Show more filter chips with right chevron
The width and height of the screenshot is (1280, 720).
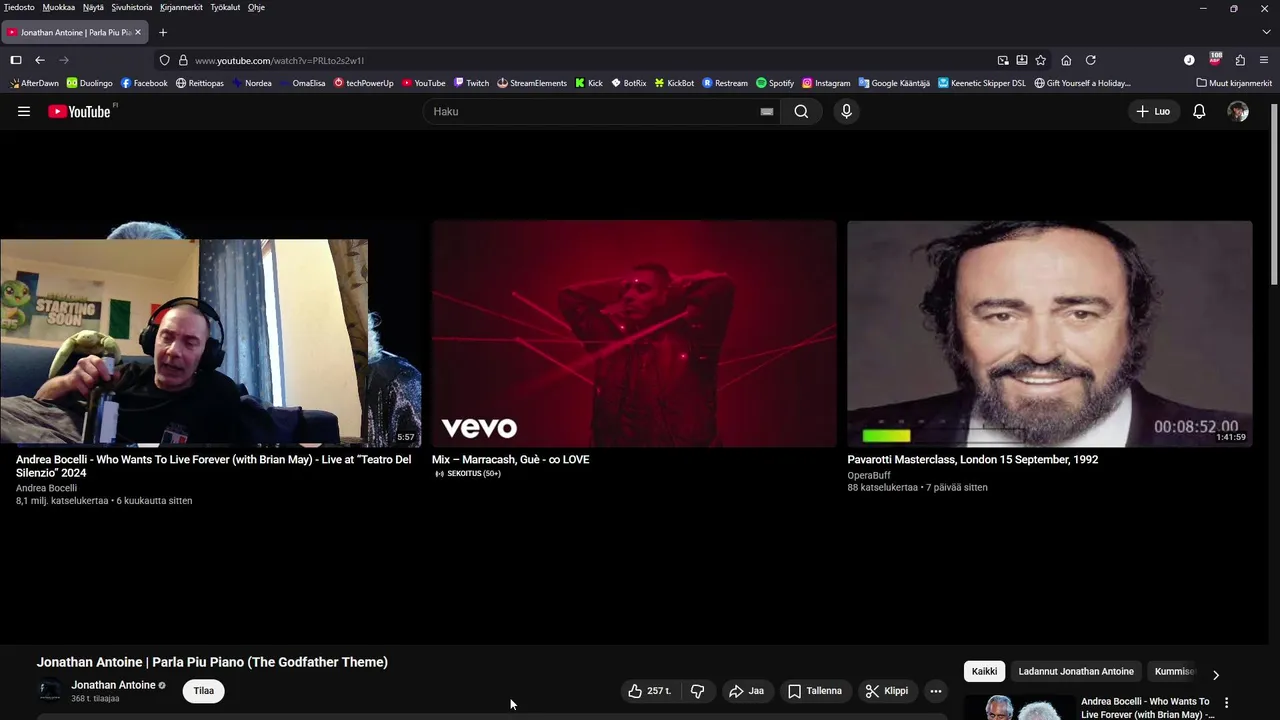click(1215, 675)
